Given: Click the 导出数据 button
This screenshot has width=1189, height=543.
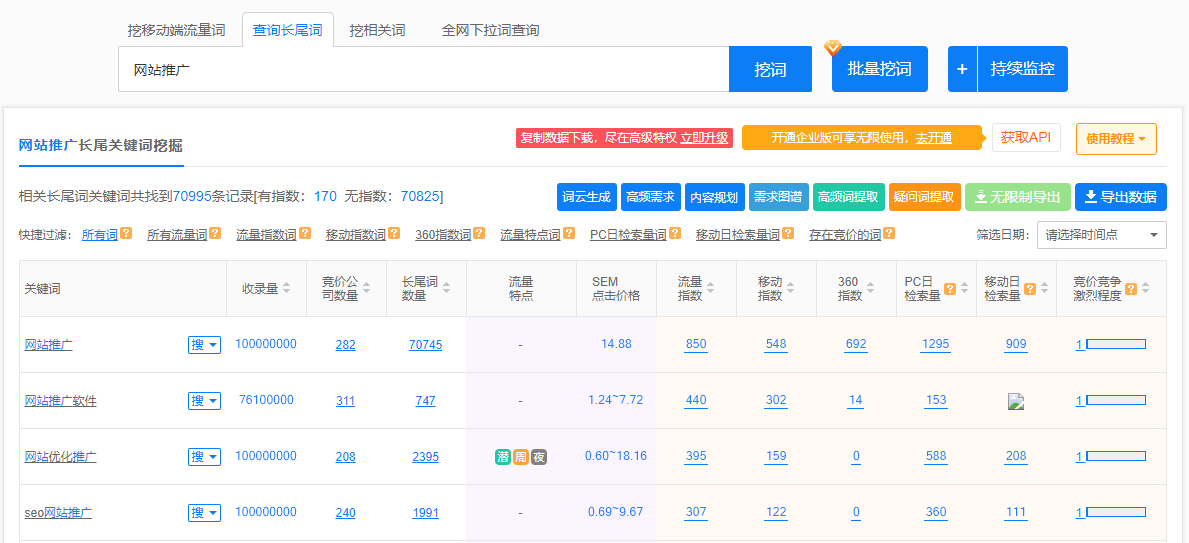Looking at the screenshot, I should pyautogui.click(x=1121, y=197).
